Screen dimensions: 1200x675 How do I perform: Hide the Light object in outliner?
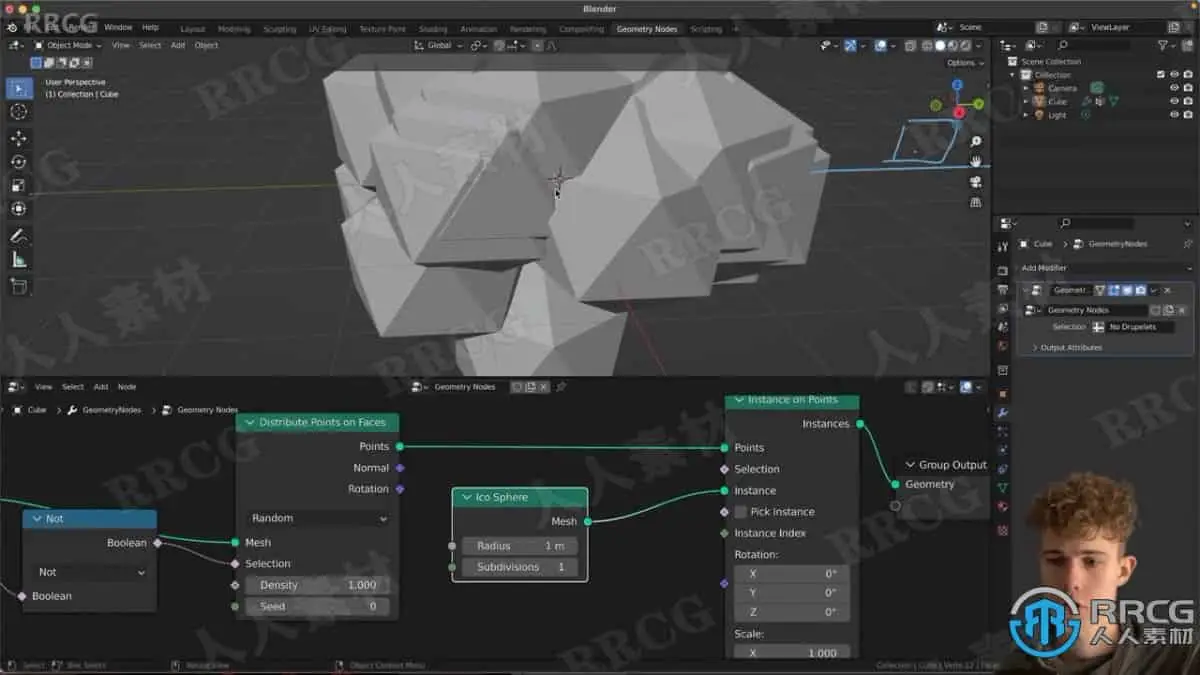coord(1174,115)
